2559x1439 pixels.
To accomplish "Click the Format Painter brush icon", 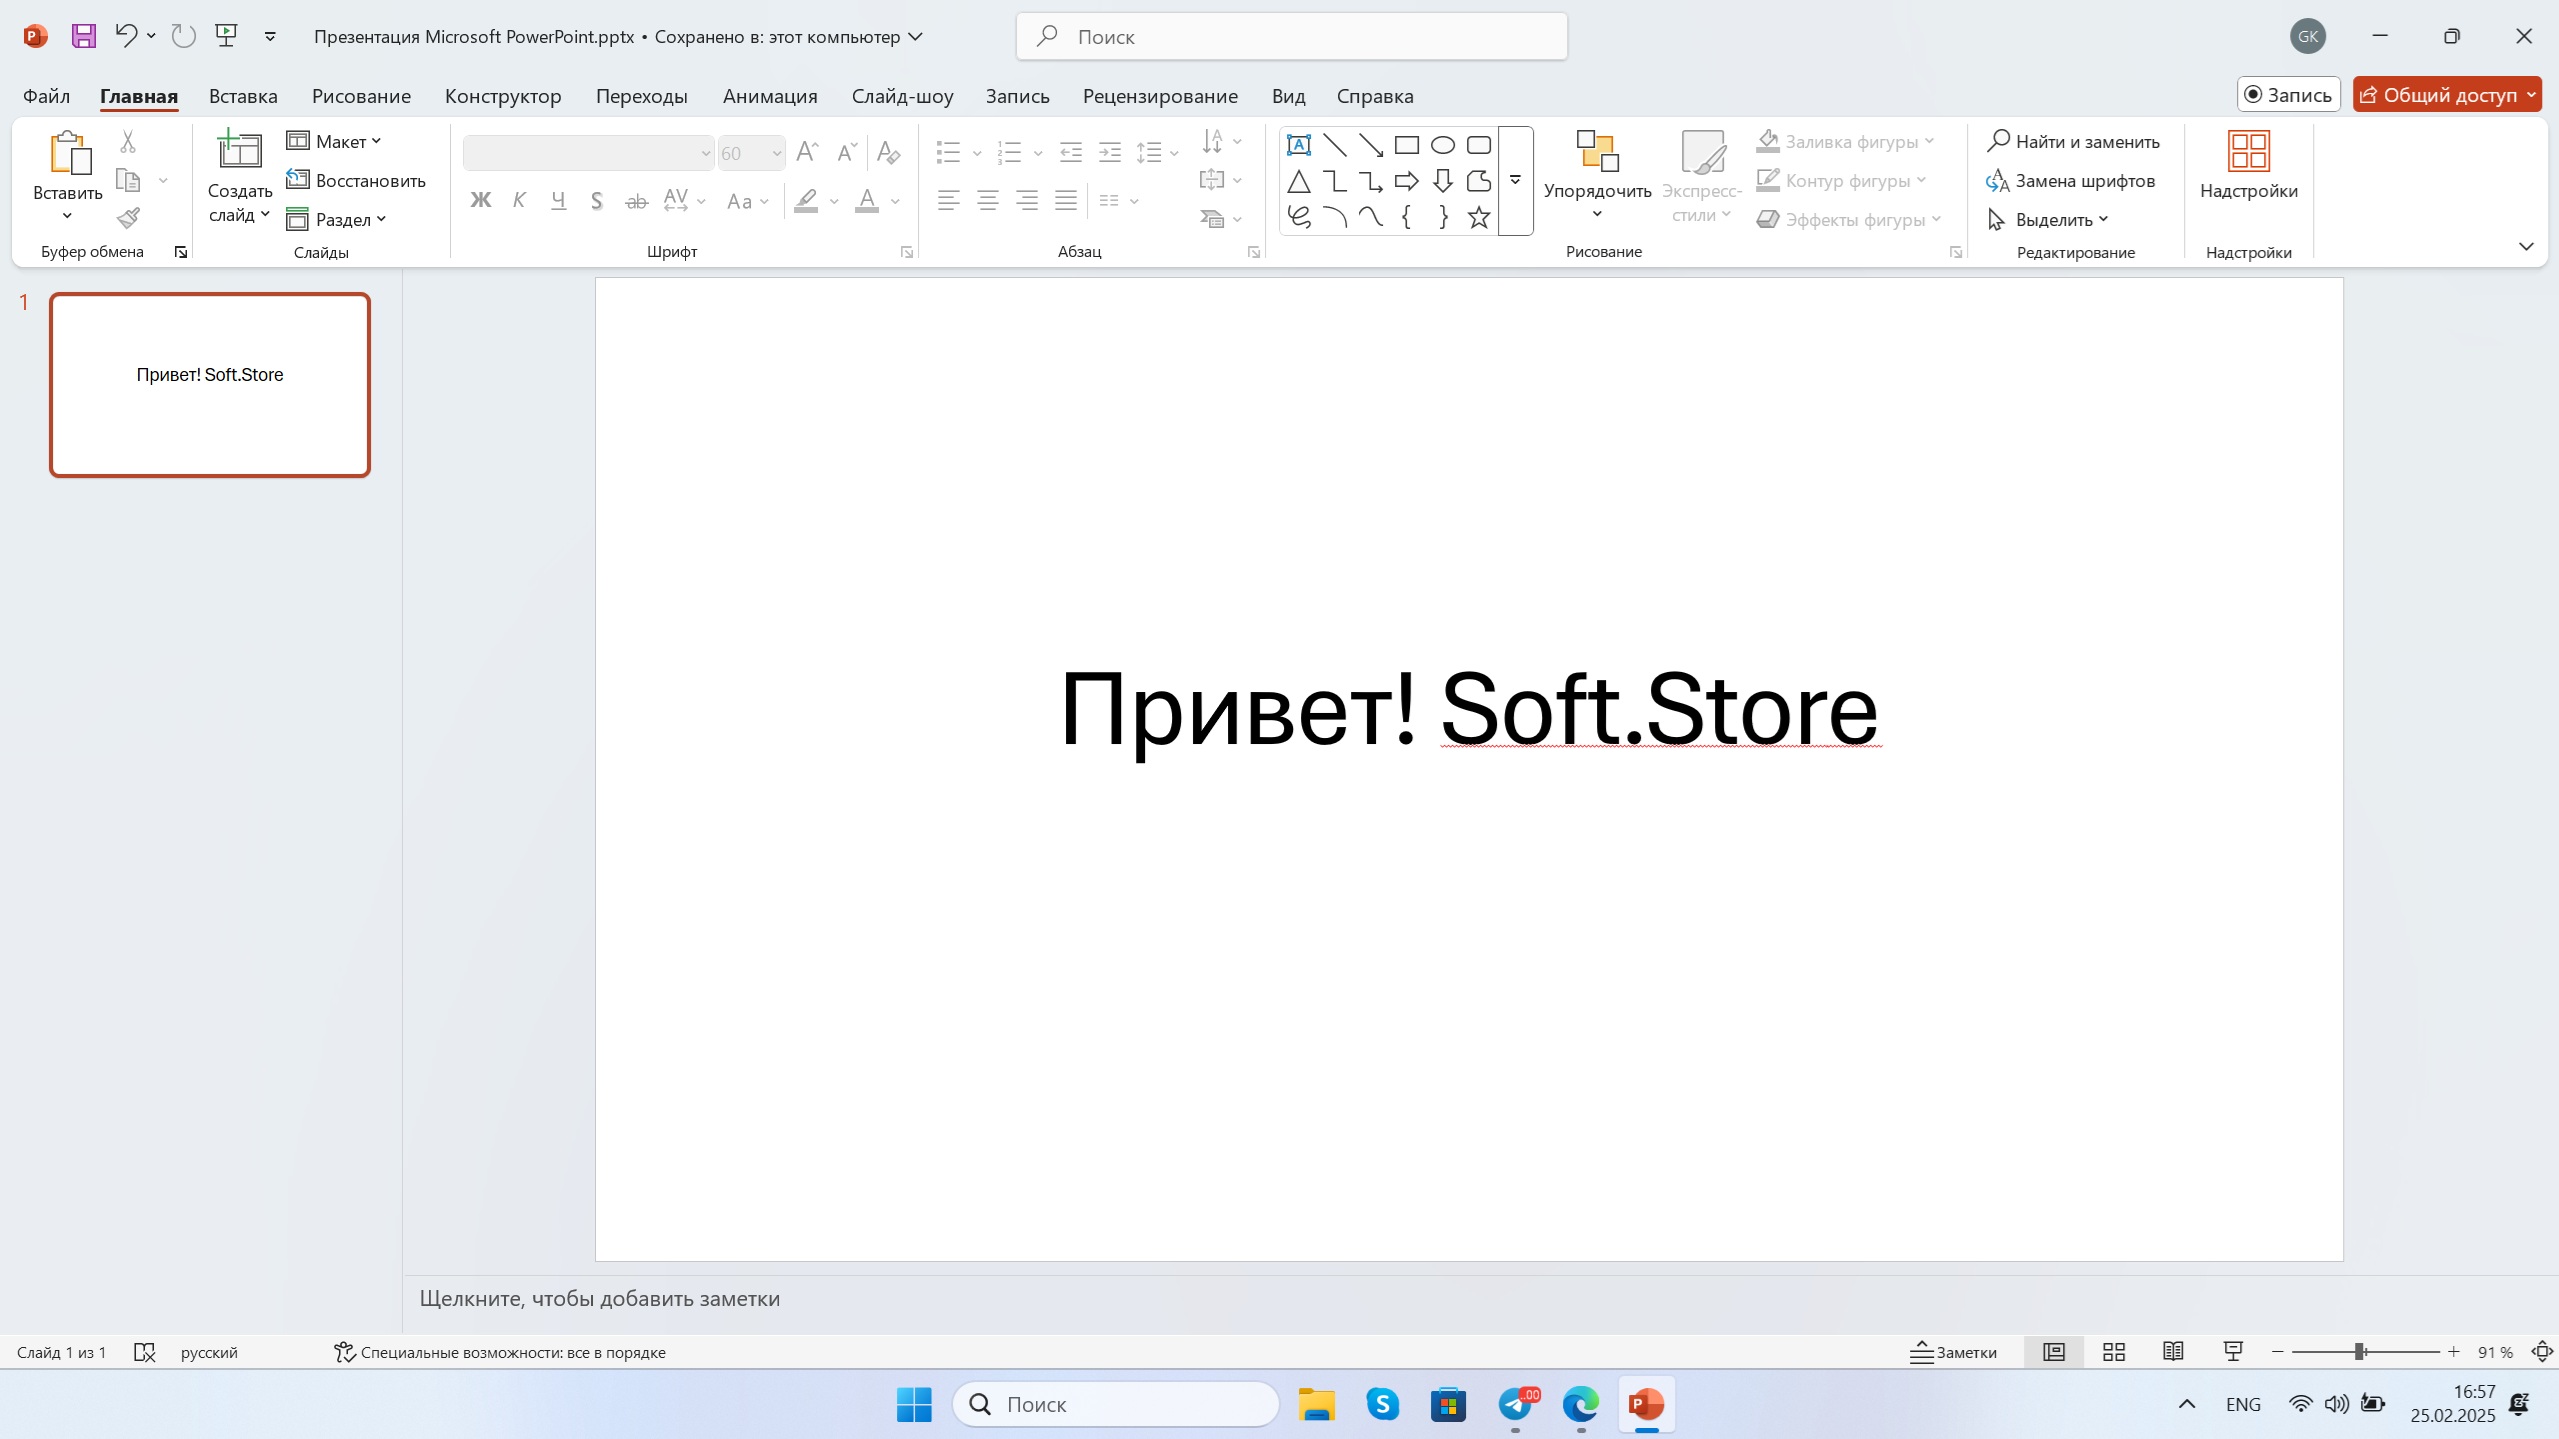I will (x=128, y=218).
